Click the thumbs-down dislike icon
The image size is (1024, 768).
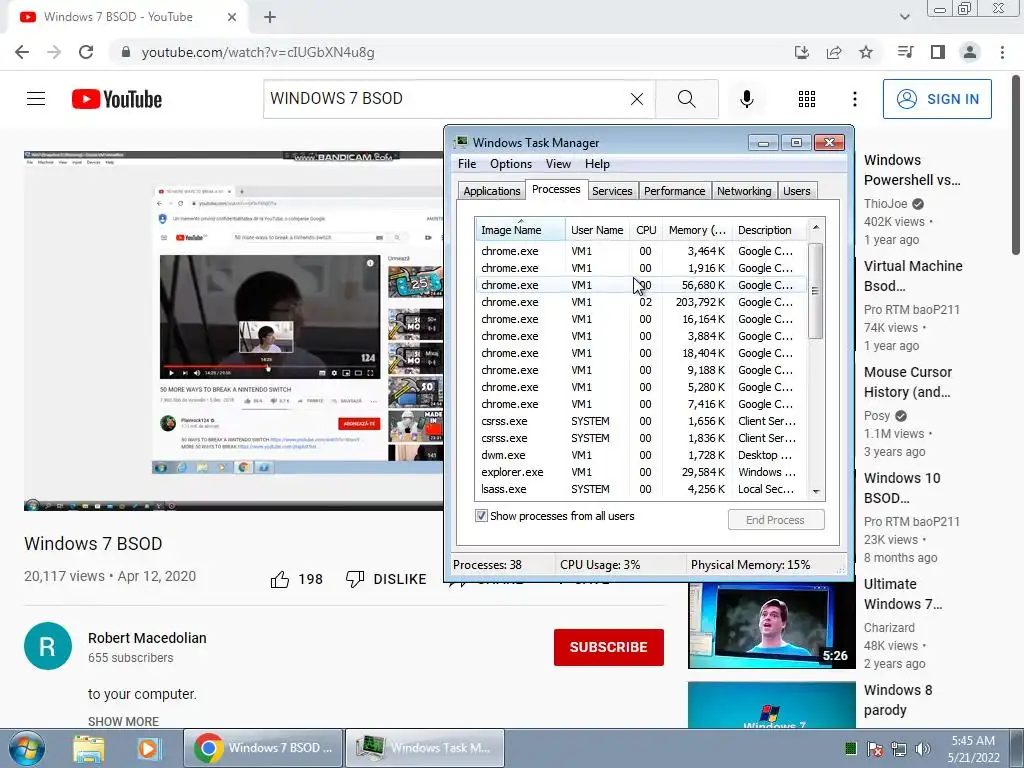point(355,579)
